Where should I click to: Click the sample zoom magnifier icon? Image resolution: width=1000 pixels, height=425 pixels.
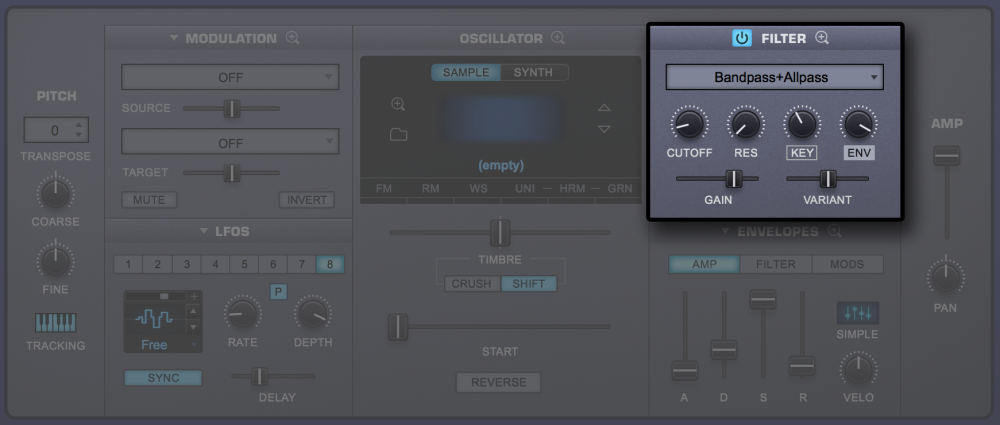(399, 104)
